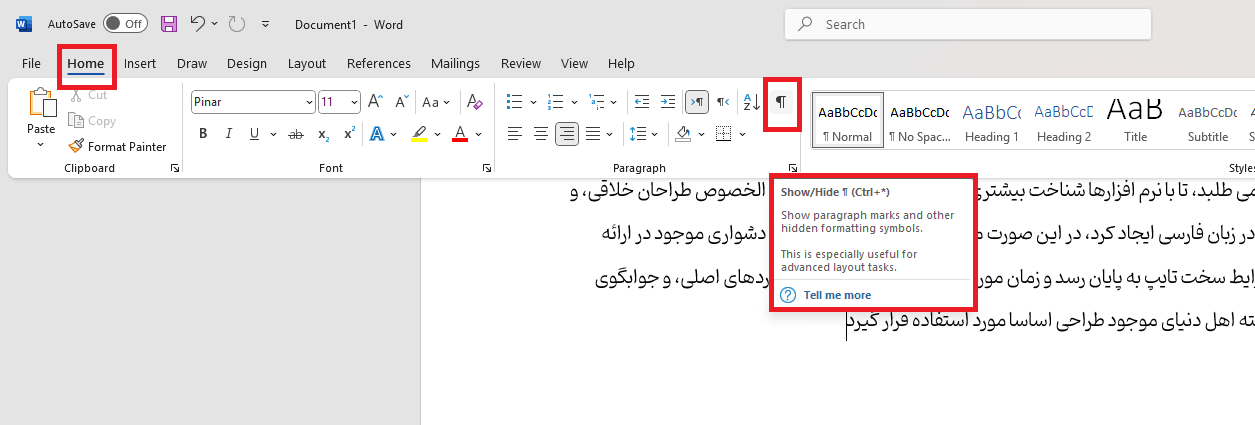Apply the Title style
The width and height of the screenshot is (1255, 425).
point(1135,120)
